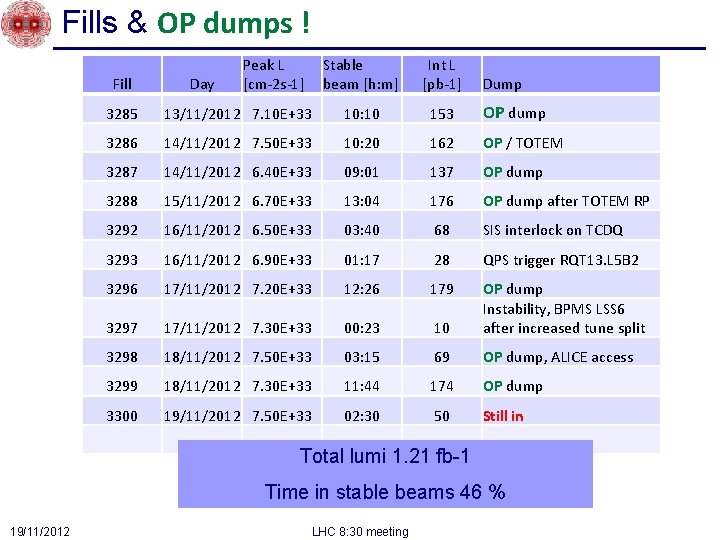Click stable beam time 03:40
The width and height of the screenshot is (720, 540).
click(362, 230)
